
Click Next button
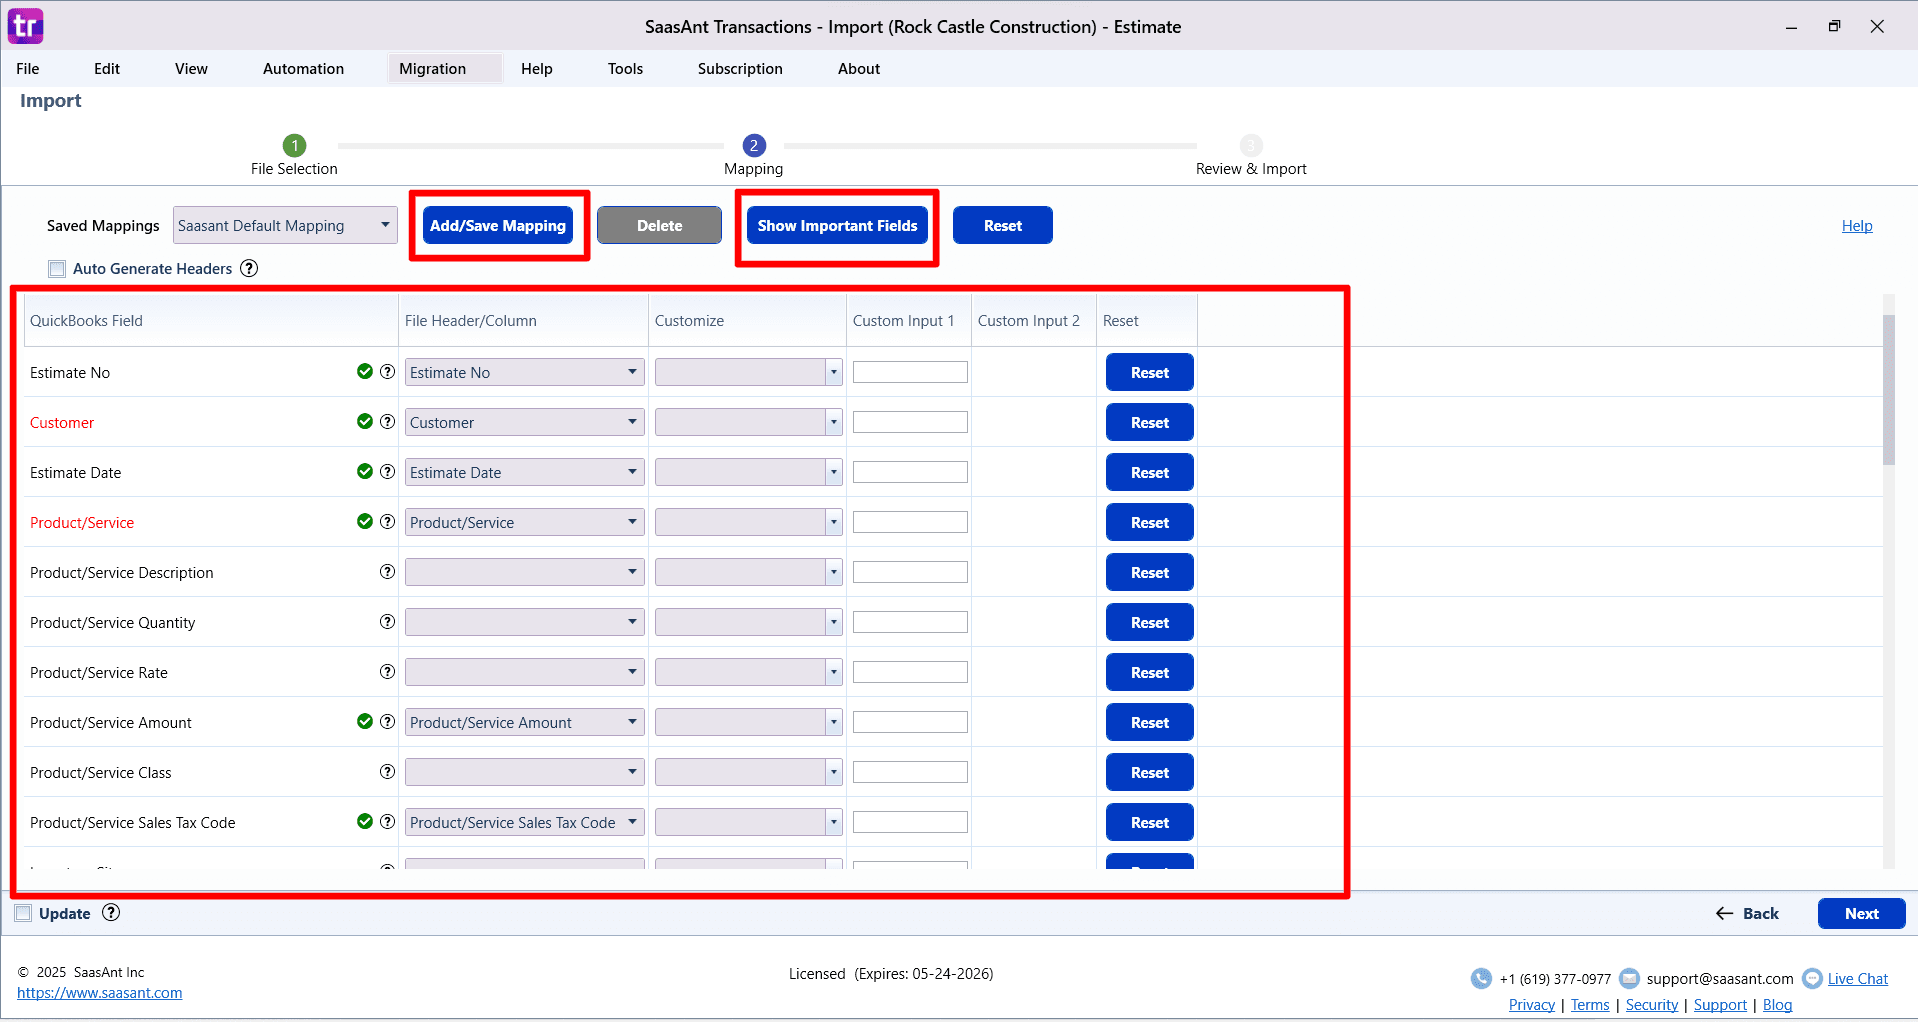point(1861,913)
